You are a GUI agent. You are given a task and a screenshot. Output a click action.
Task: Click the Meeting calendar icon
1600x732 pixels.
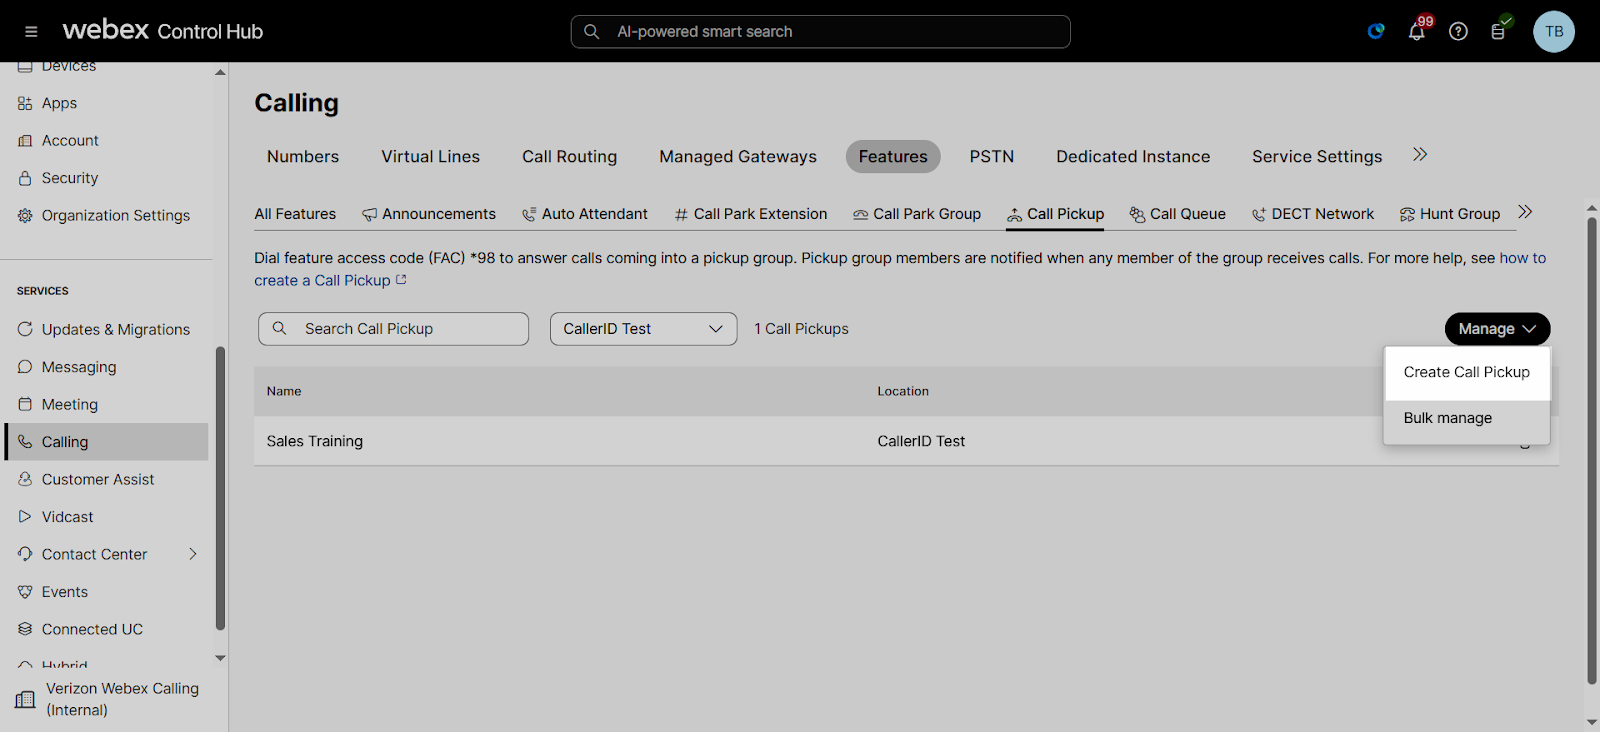pyautogui.click(x=25, y=404)
